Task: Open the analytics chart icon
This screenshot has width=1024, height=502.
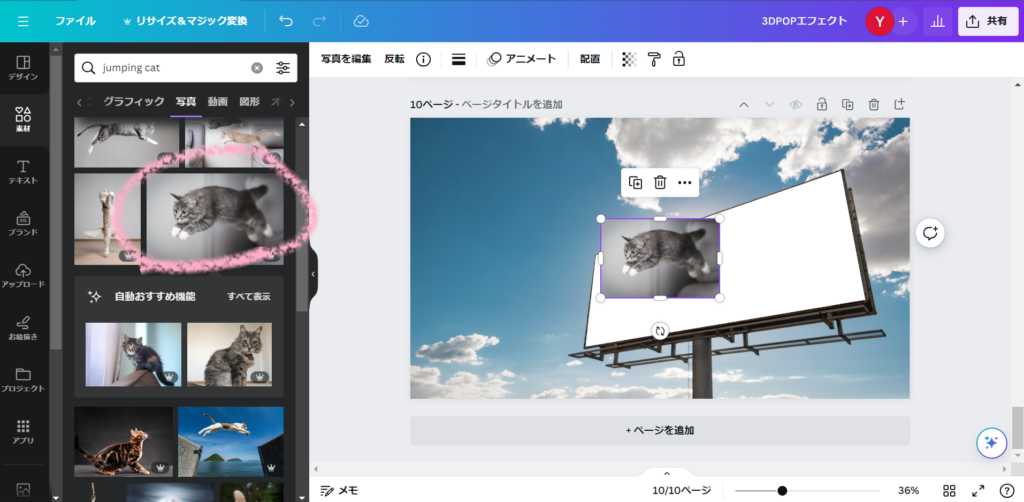Action: click(x=938, y=22)
